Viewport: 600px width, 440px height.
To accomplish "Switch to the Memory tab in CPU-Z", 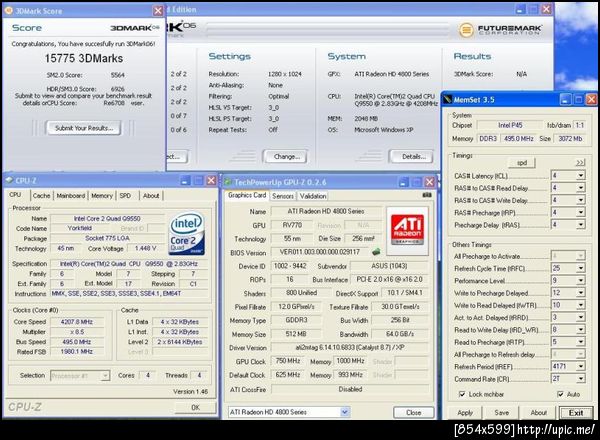I will click(102, 196).
